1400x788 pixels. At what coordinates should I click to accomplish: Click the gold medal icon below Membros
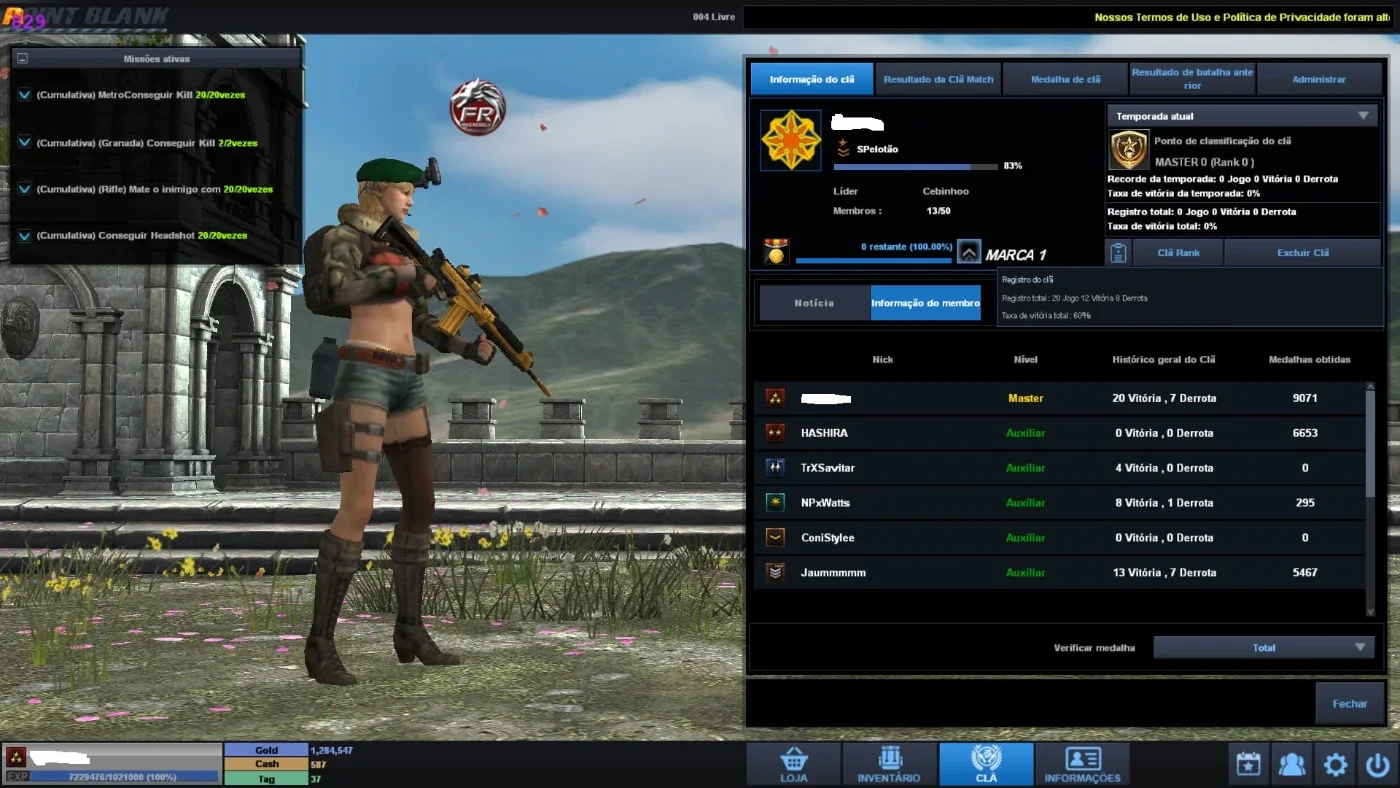click(x=775, y=252)
